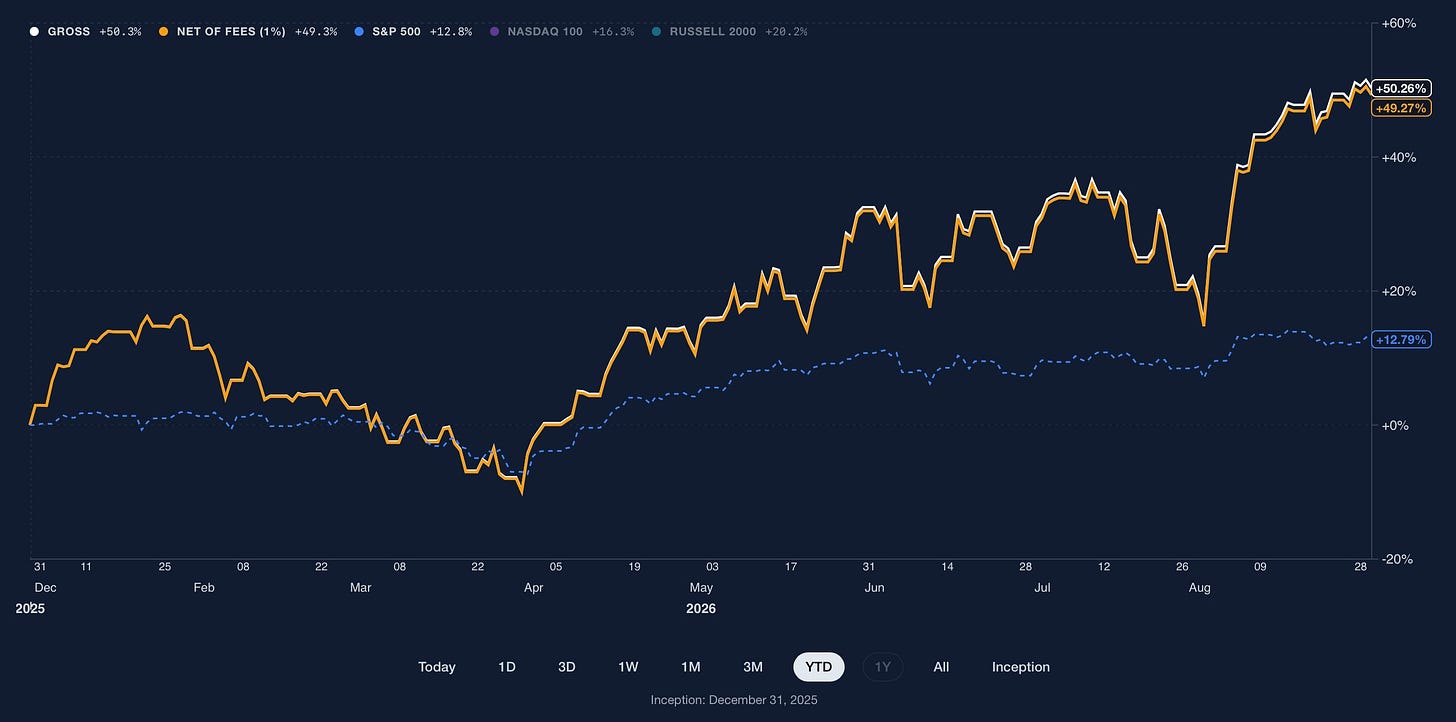Image resolution: width=1456 pixels, height=722 pixels.
Task: Click the 12 date tick on x-axis
Action: [1104, 567]
